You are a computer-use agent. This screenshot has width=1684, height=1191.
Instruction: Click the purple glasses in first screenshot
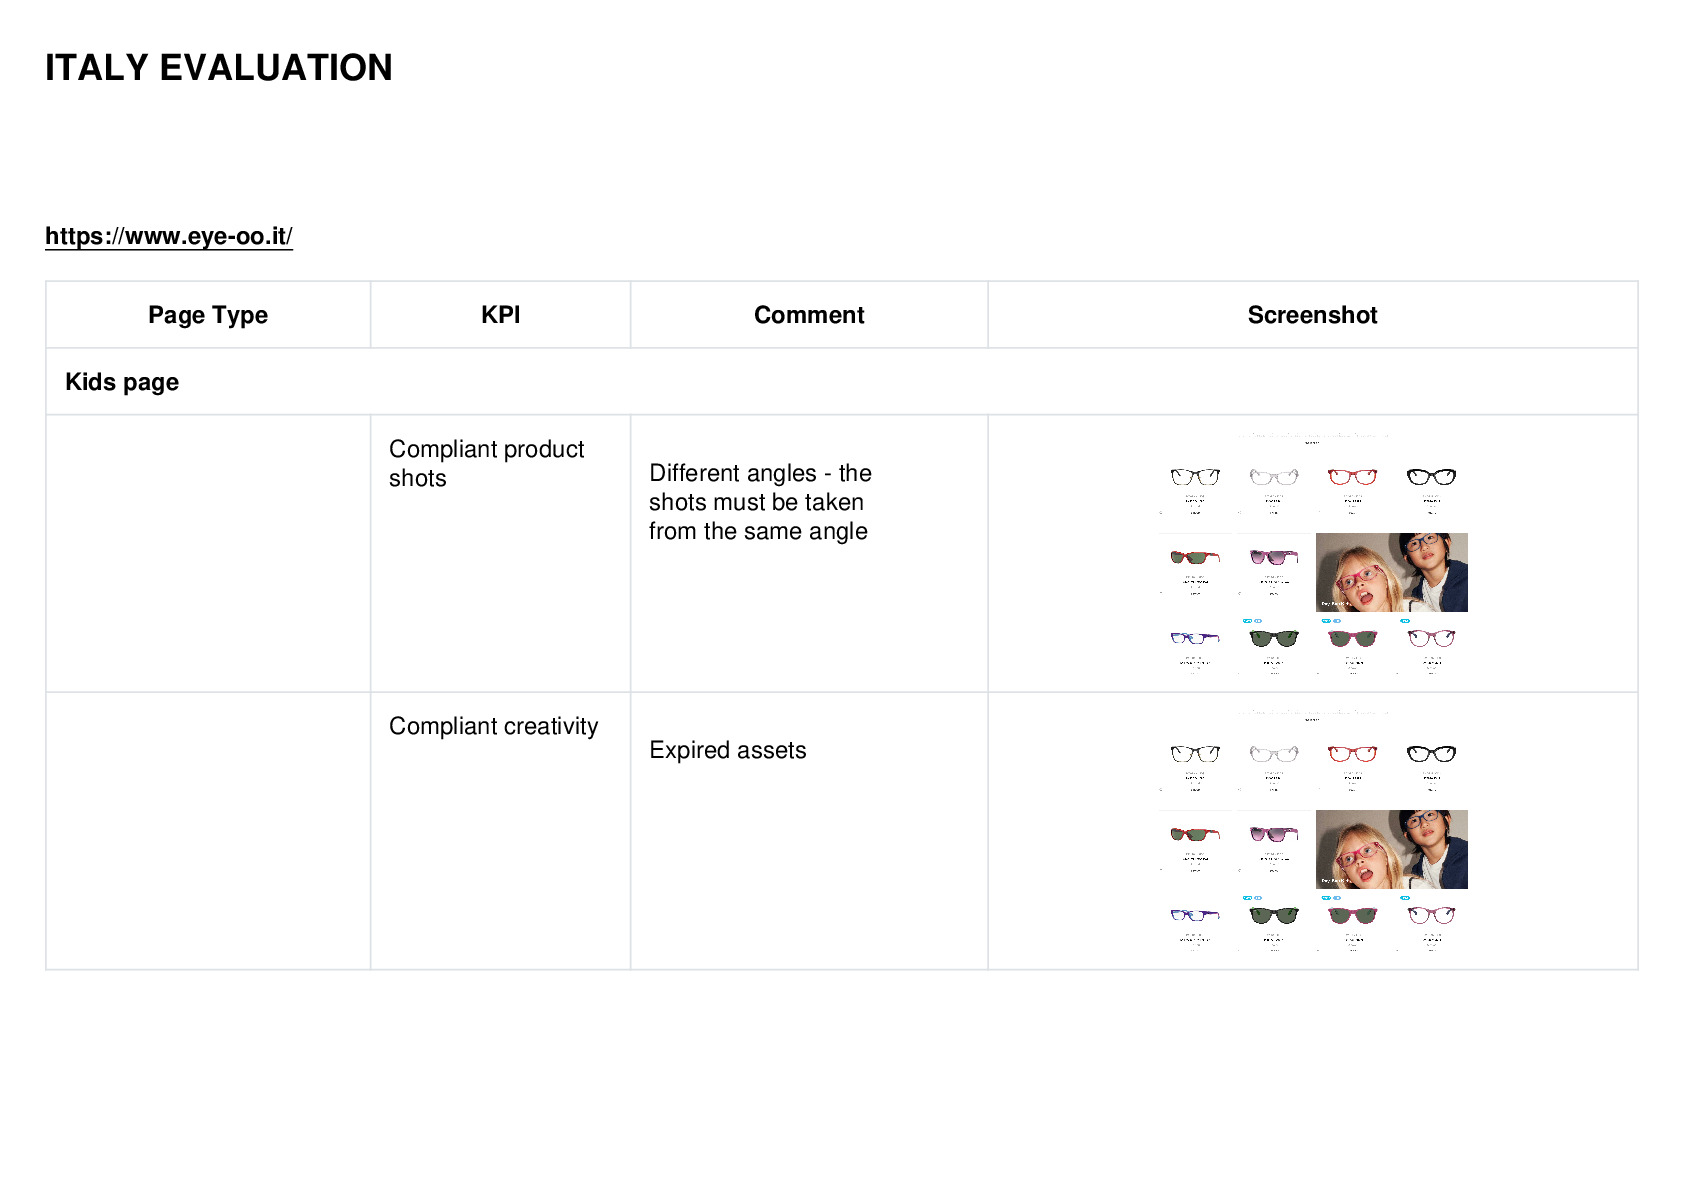[x=1195, y=637]
